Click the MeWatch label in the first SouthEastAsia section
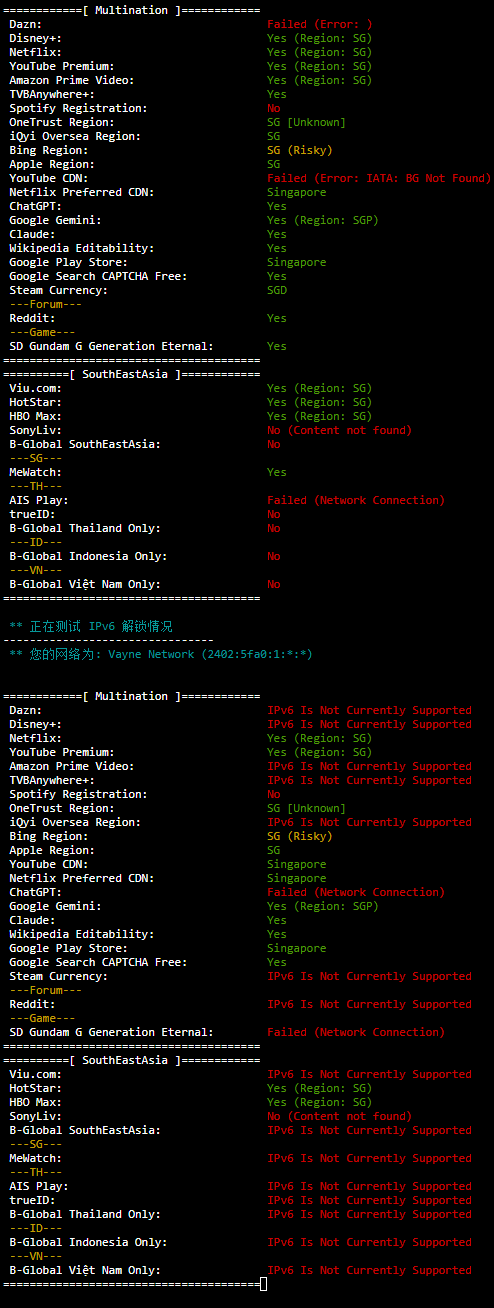Viewport: 494px width, 1308px height. 35,472
